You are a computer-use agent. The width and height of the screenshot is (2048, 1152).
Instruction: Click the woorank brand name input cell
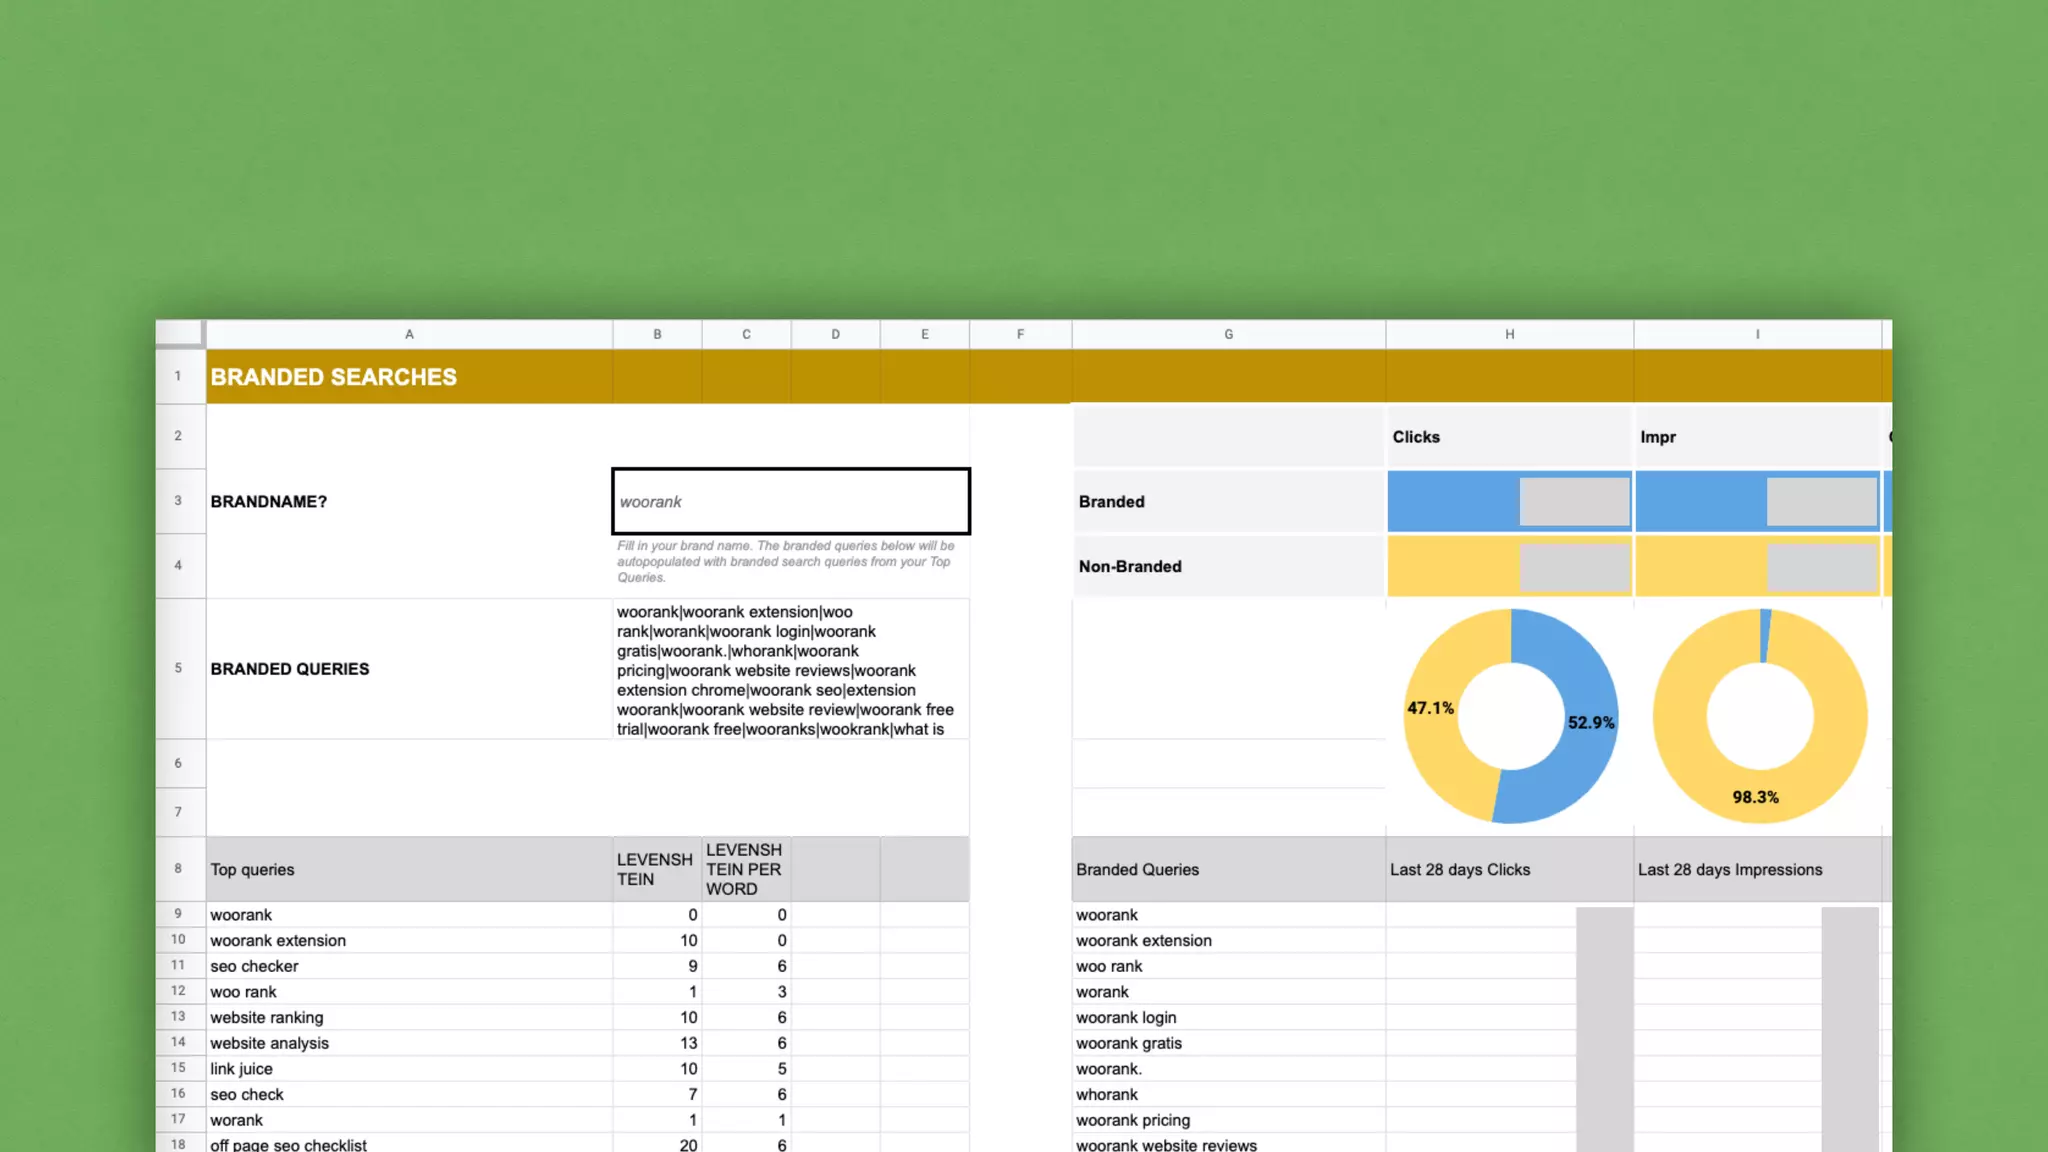[x=790, y=501]
